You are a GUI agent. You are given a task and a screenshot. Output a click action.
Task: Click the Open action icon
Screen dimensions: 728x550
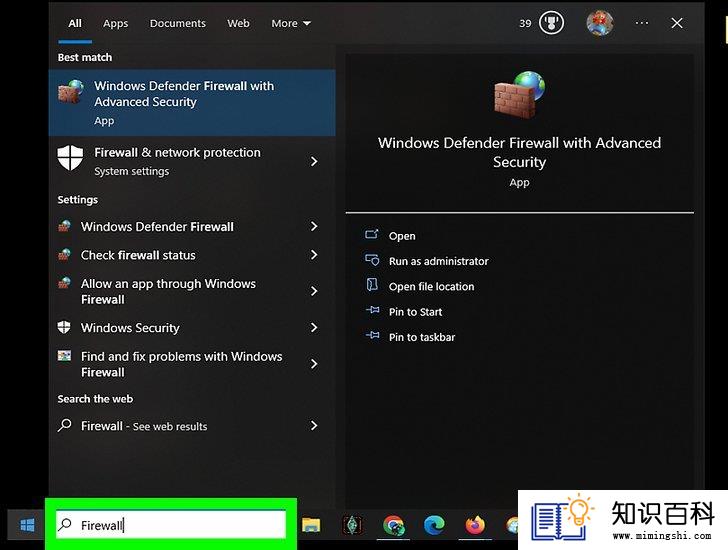pos(372,234)
